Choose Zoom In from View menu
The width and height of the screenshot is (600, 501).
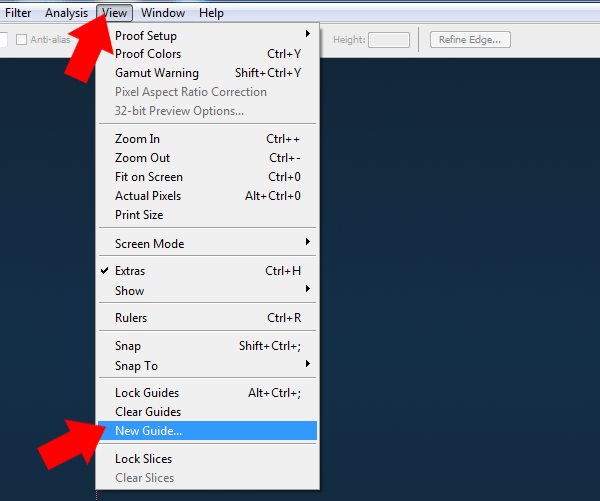[208, 139]
